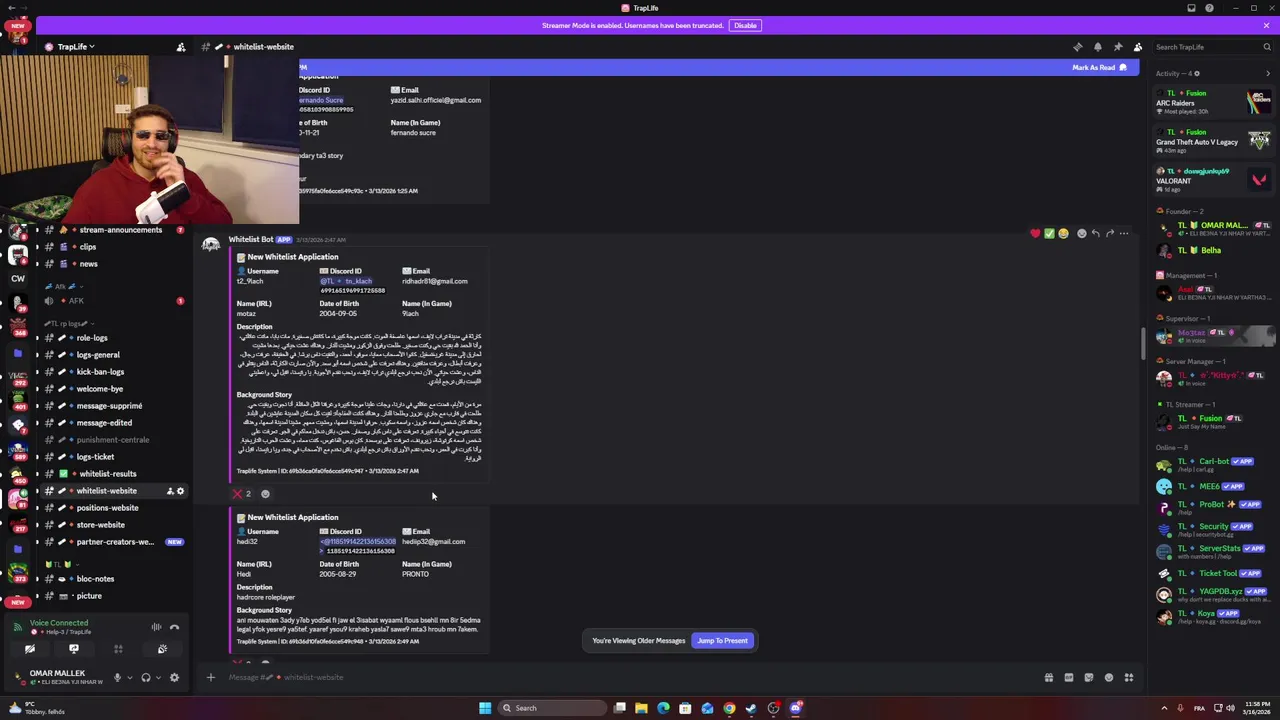Add heart reaction on hovered message

1035,233
